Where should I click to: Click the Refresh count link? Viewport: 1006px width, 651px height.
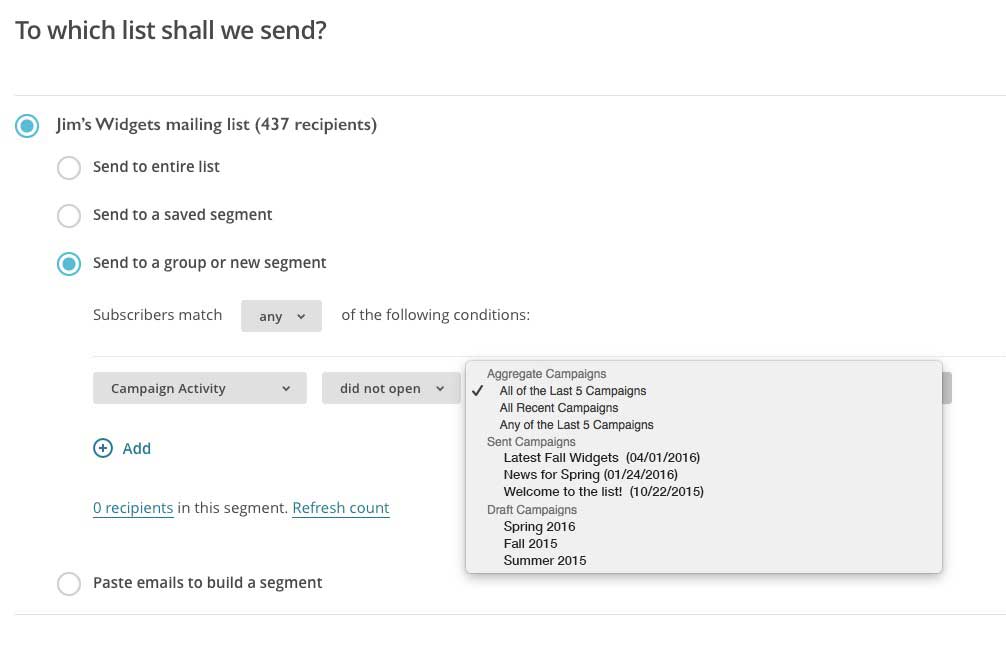coord(340,508)
